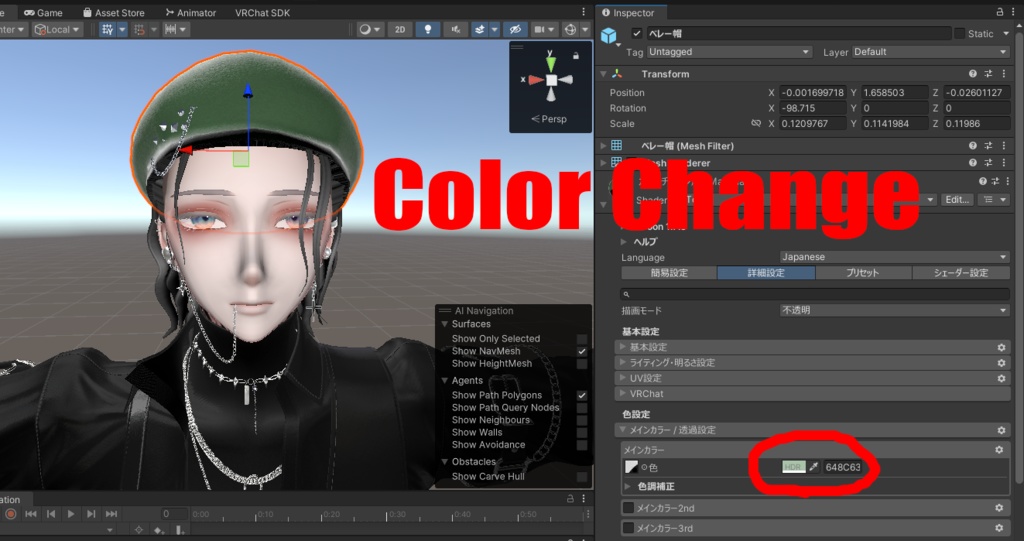Collapse the Transform component

click(x=603, y=74)
